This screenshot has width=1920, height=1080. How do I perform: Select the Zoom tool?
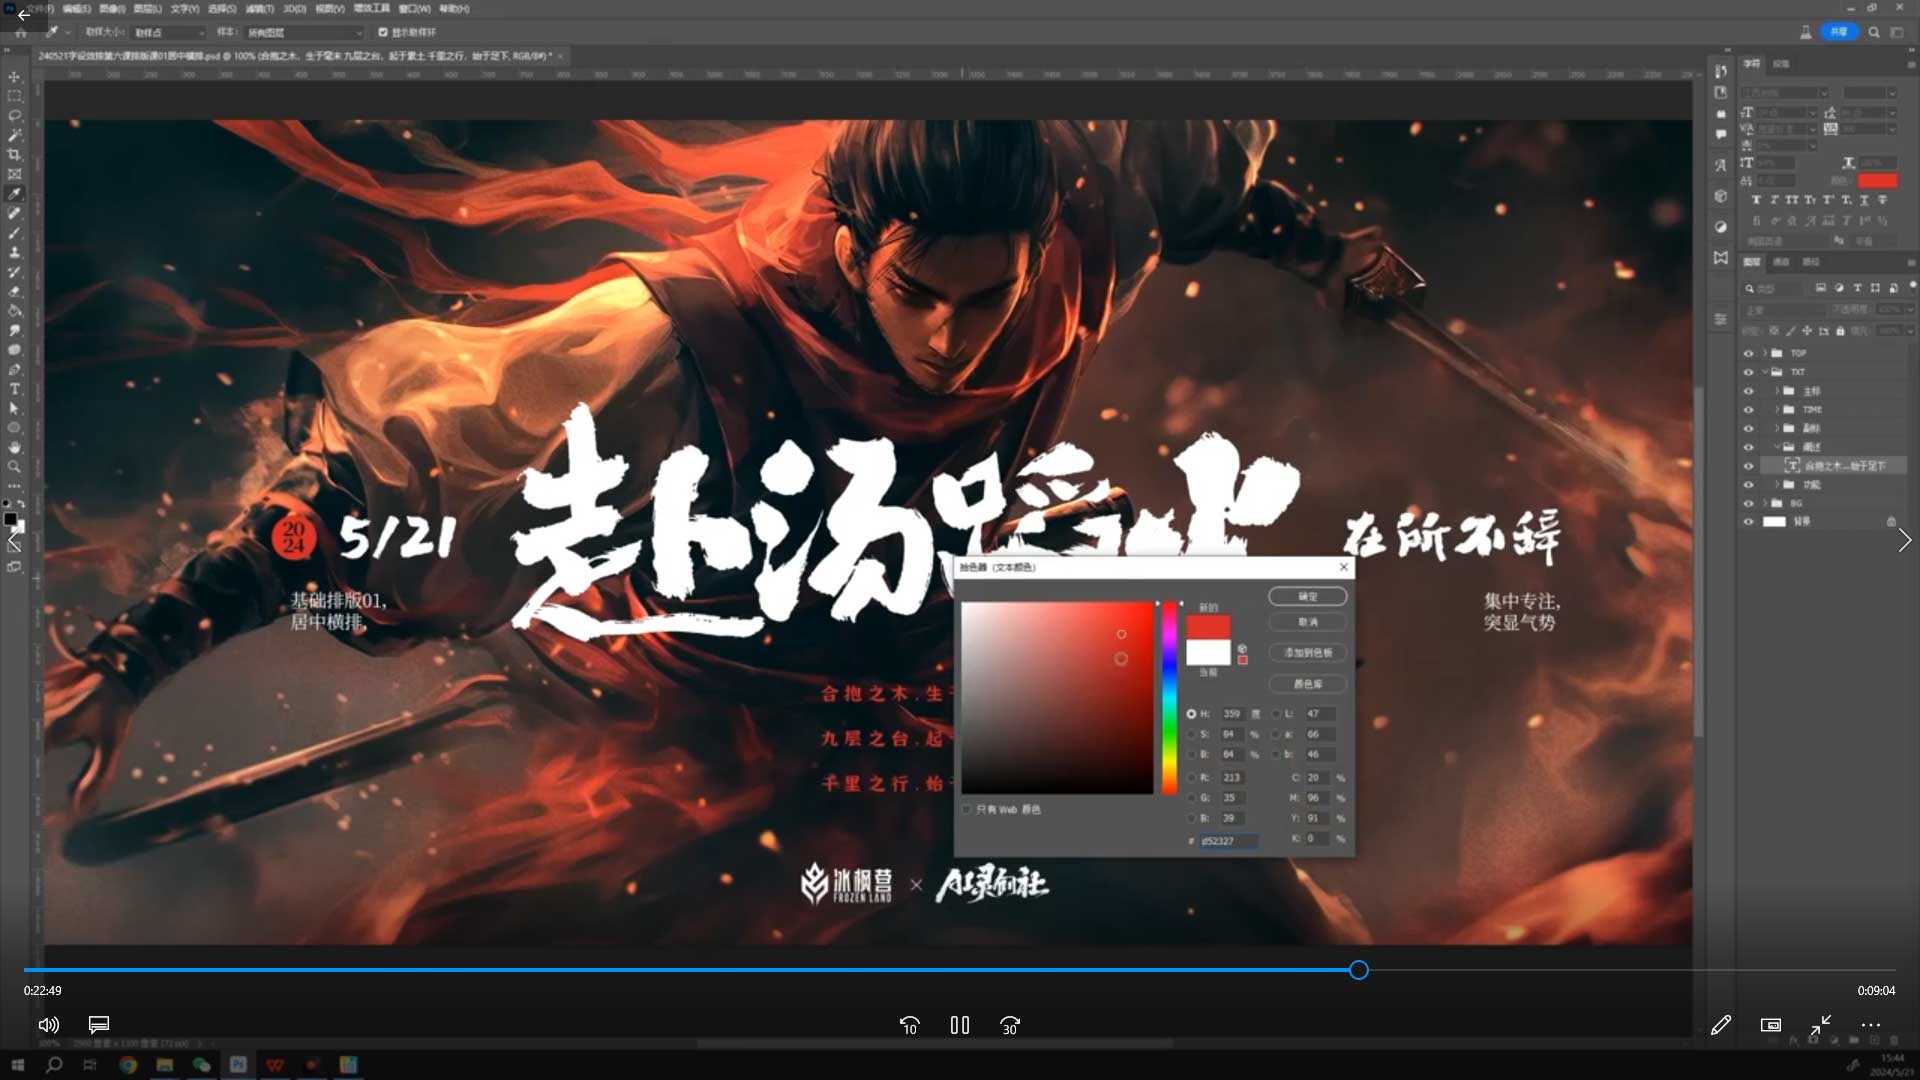[x=14, y=466]
